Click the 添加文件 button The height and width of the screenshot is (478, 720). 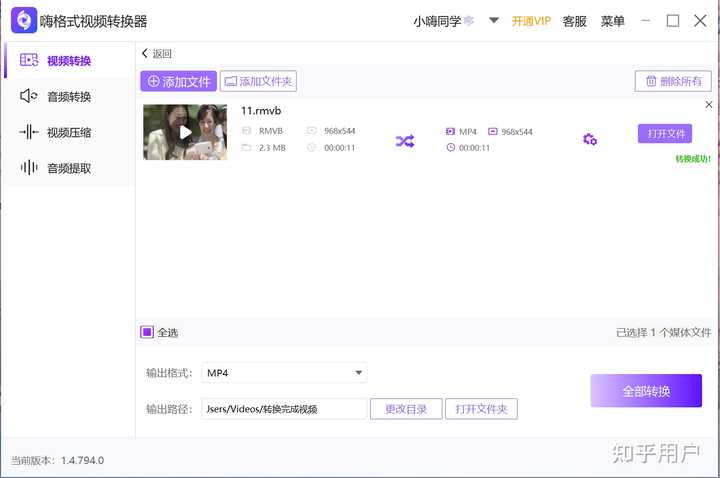tap(179, 81)
